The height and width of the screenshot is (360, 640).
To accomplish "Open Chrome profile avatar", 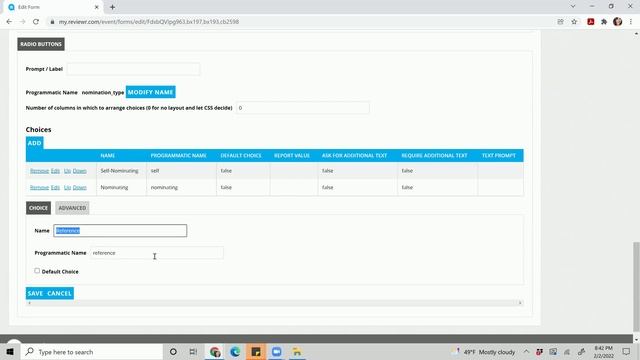I will click(617, 22).
